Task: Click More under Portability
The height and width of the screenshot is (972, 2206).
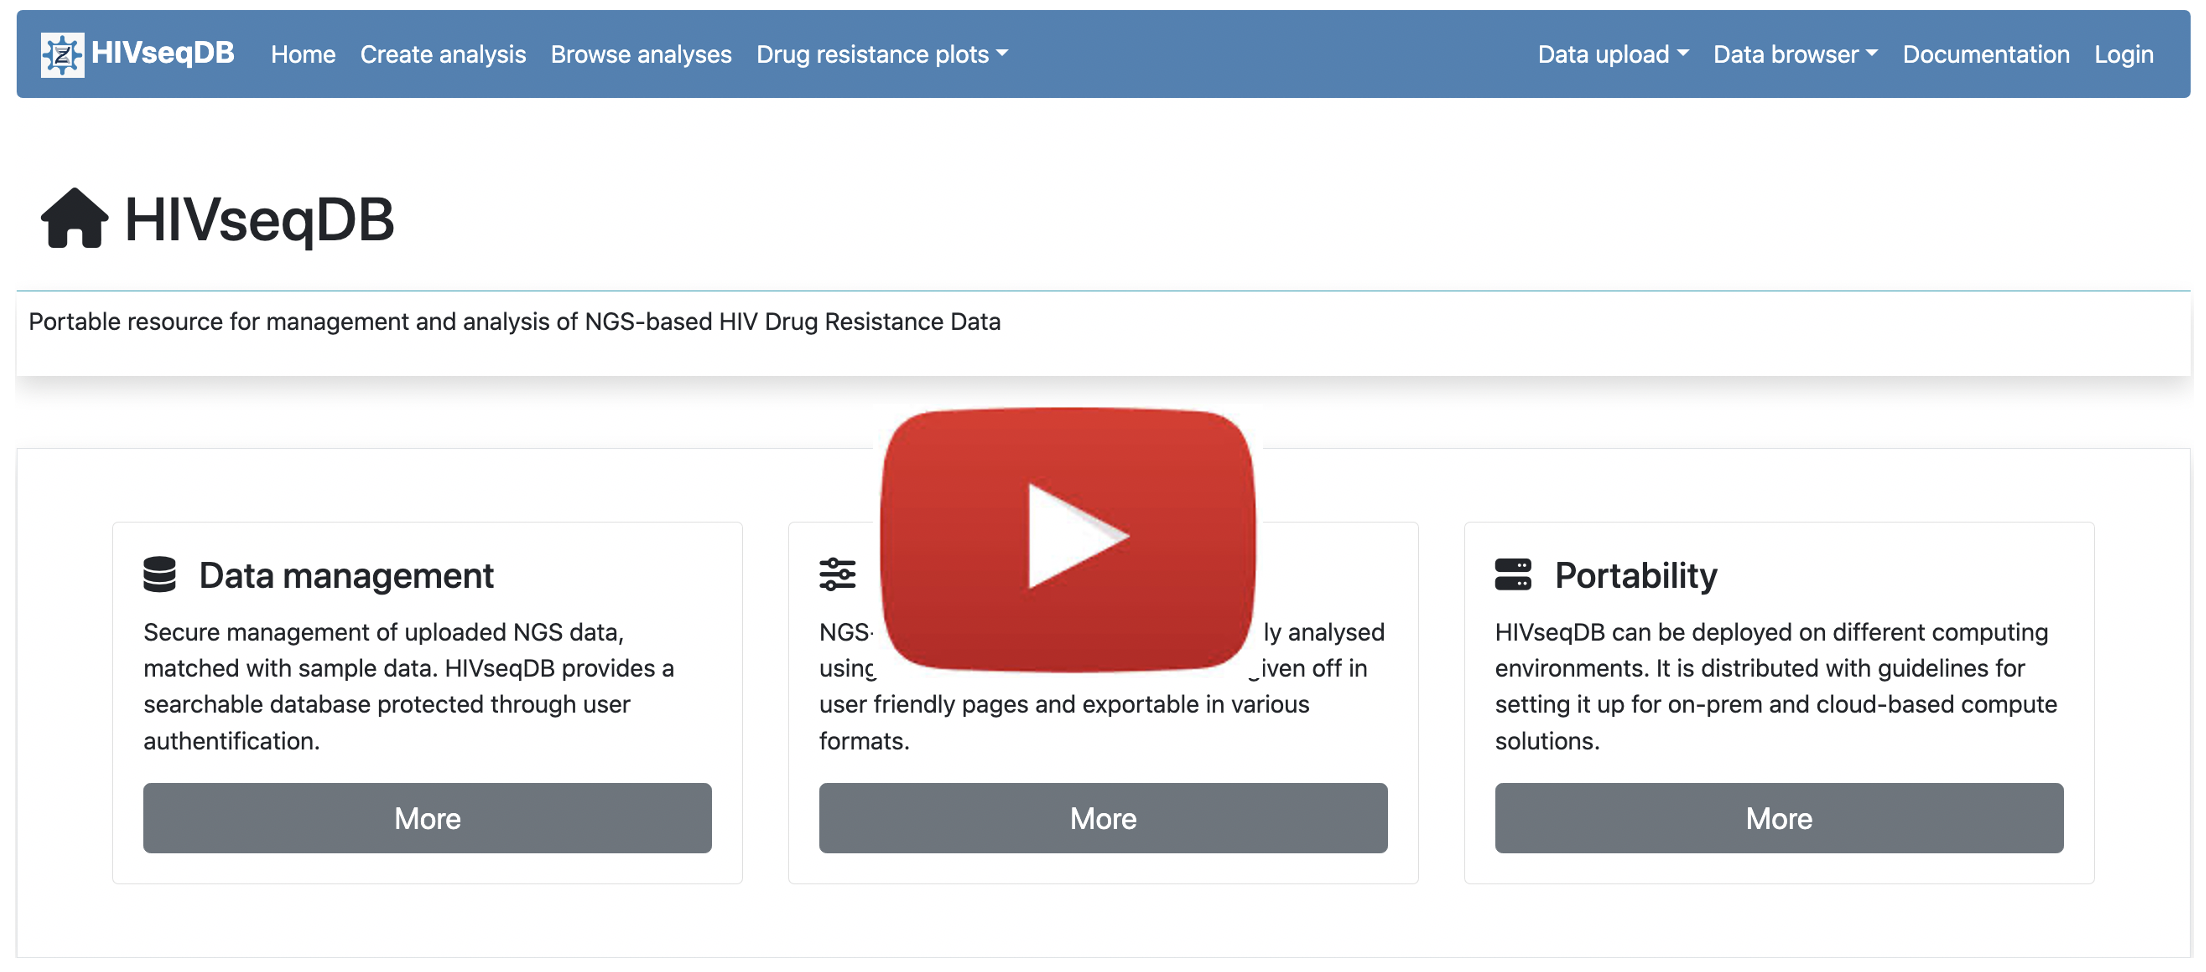Action: click(x=1779, y=818)
